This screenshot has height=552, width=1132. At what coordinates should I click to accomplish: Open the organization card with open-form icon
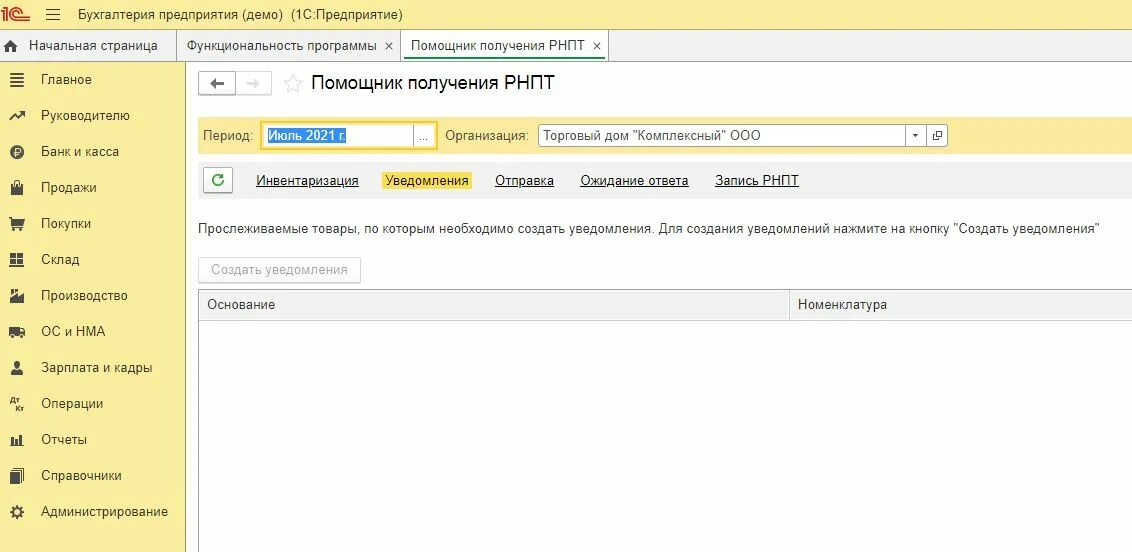coord(937,135)
